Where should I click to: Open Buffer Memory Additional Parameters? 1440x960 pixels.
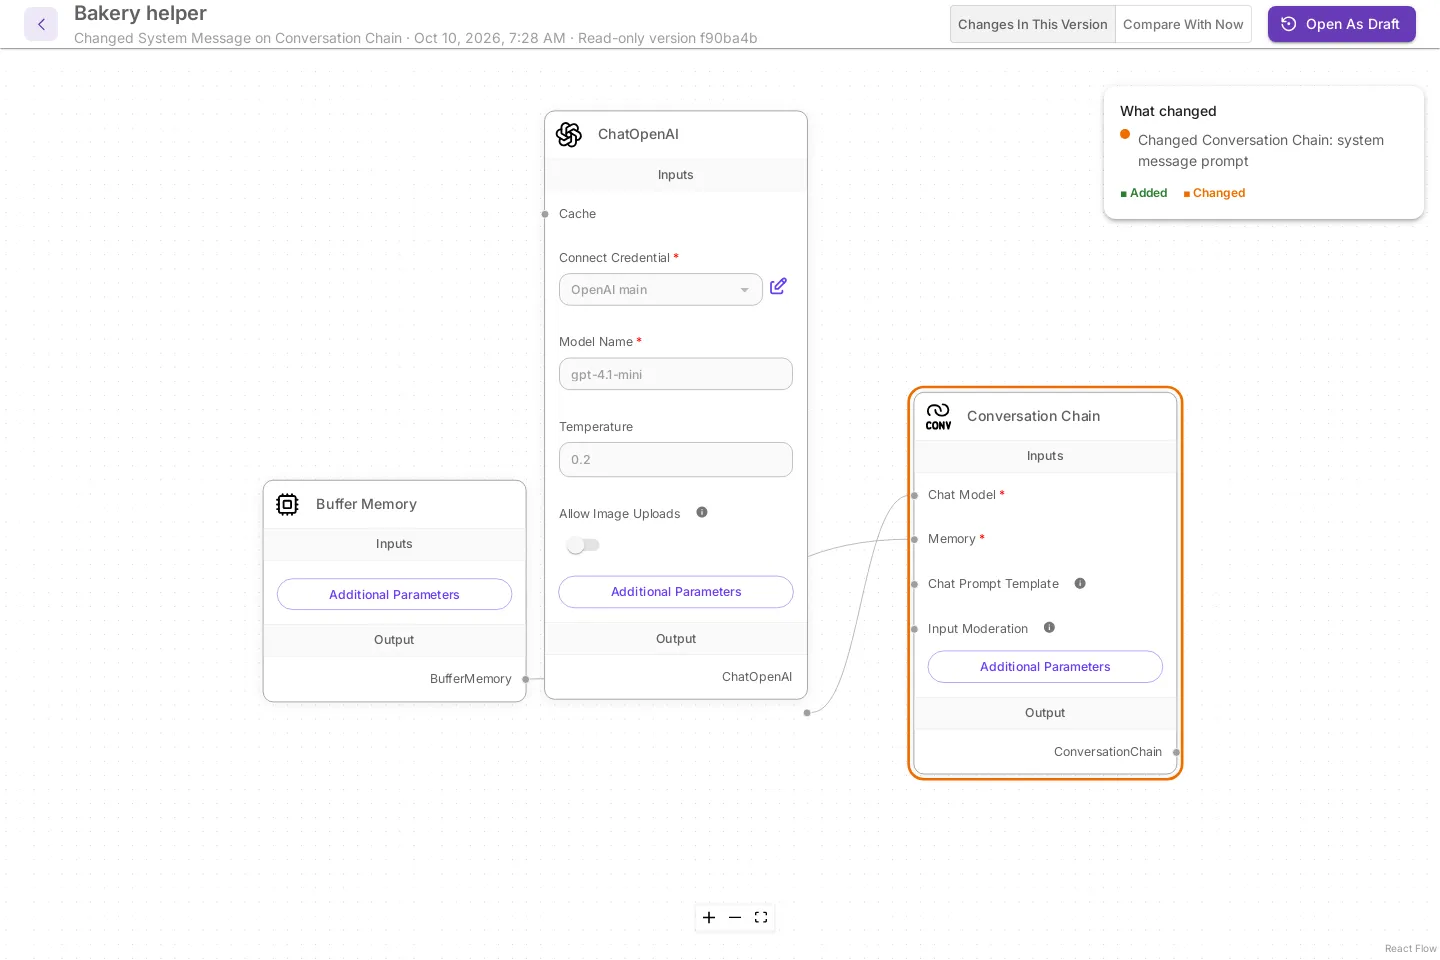click(x=394, y=594)
